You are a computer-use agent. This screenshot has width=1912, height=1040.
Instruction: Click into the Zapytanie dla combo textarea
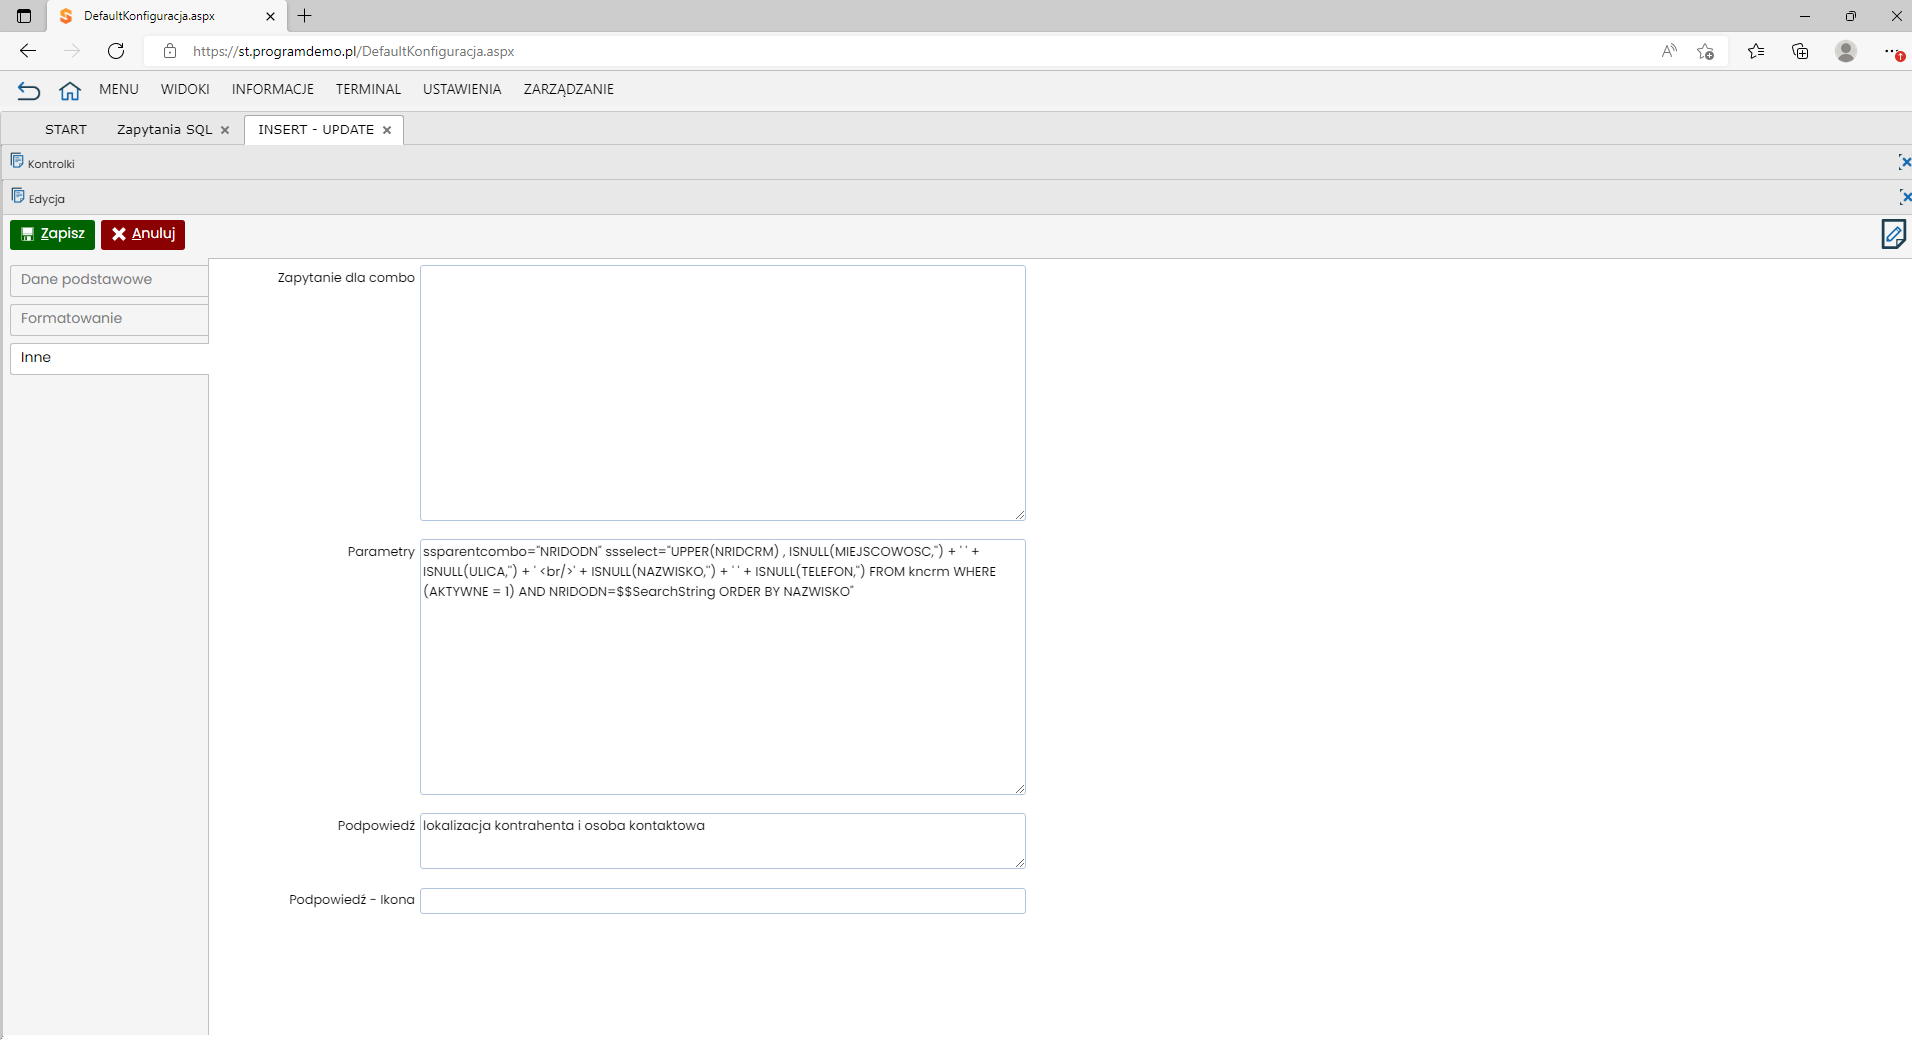tap(723, 393)
